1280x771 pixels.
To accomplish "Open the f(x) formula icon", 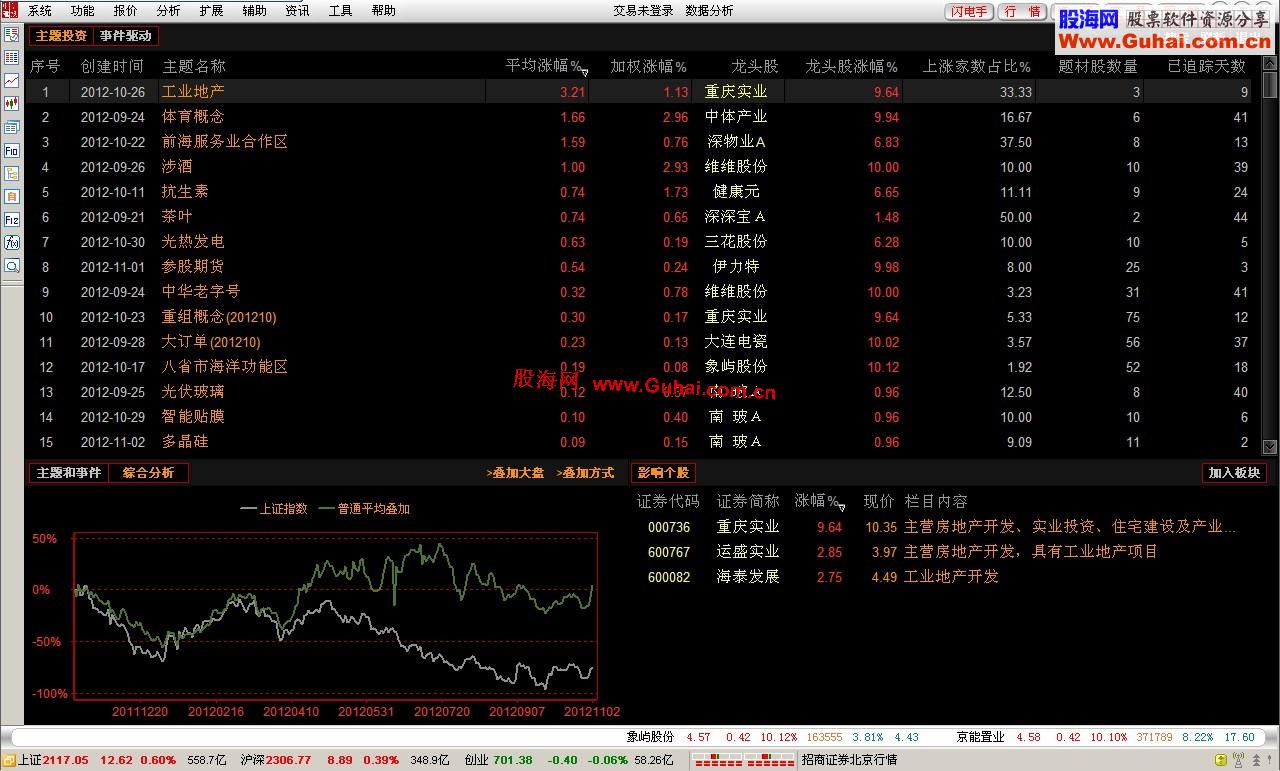I will (x=12, y=242).
